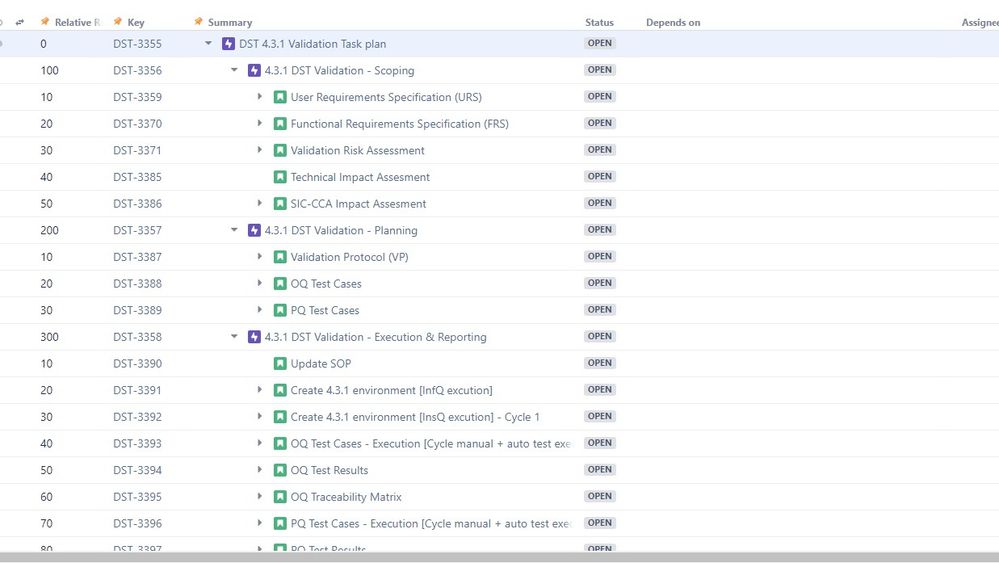Click the Key column header
The height and width of the screenshot is (563, 999).
(x=136, y=22)
